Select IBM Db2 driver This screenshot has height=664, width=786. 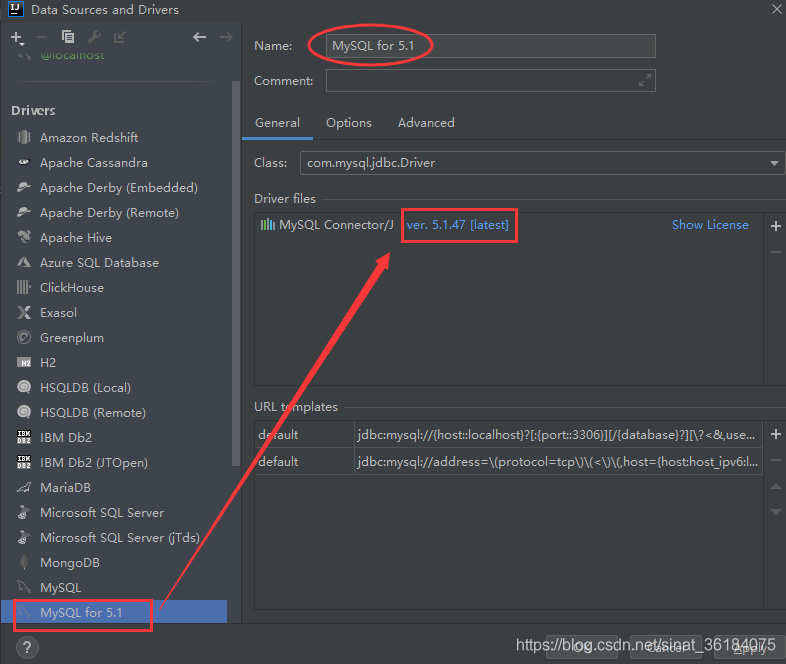[x=66, y=437]
